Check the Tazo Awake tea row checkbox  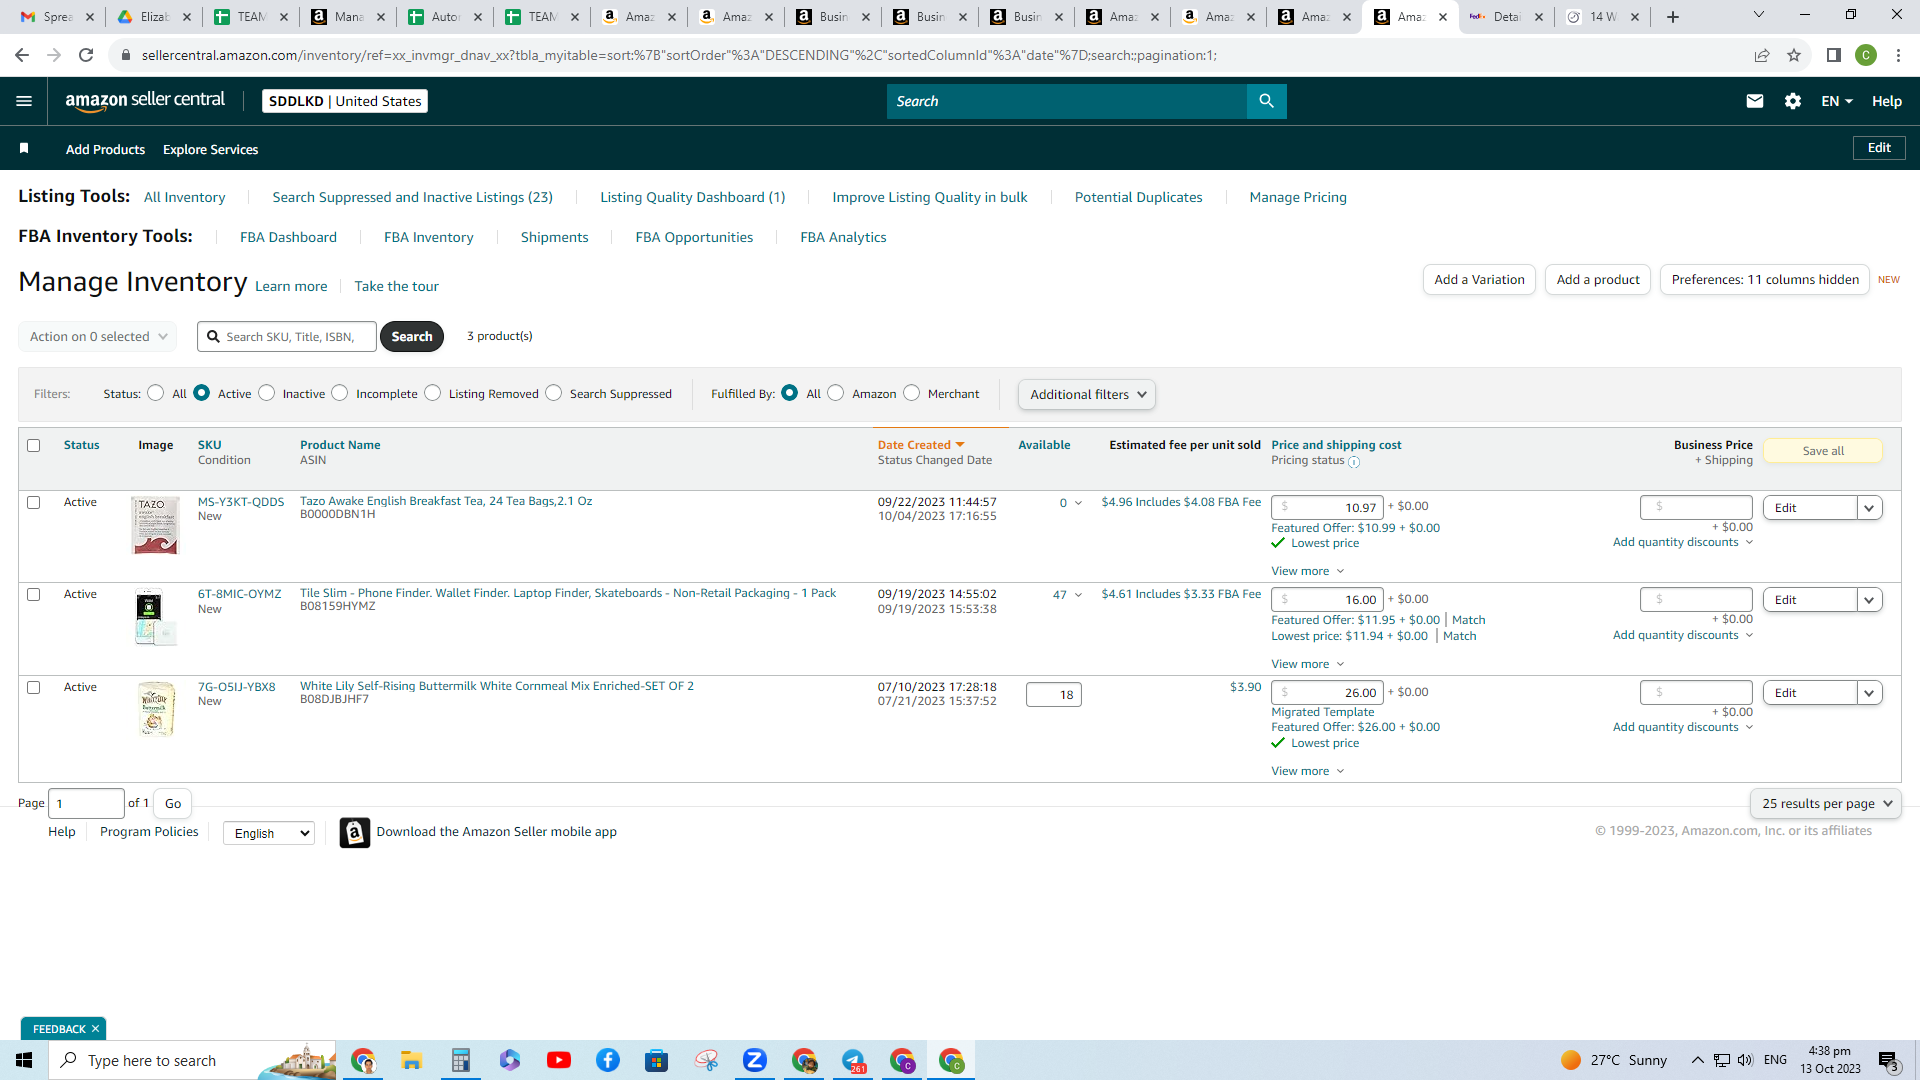click(34, 502)
